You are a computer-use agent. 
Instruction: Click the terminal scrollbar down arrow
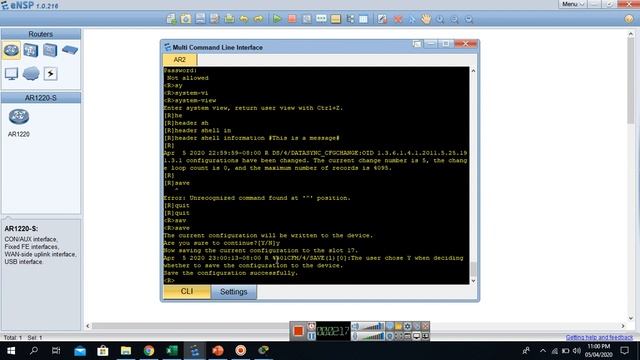coord(473,281)
